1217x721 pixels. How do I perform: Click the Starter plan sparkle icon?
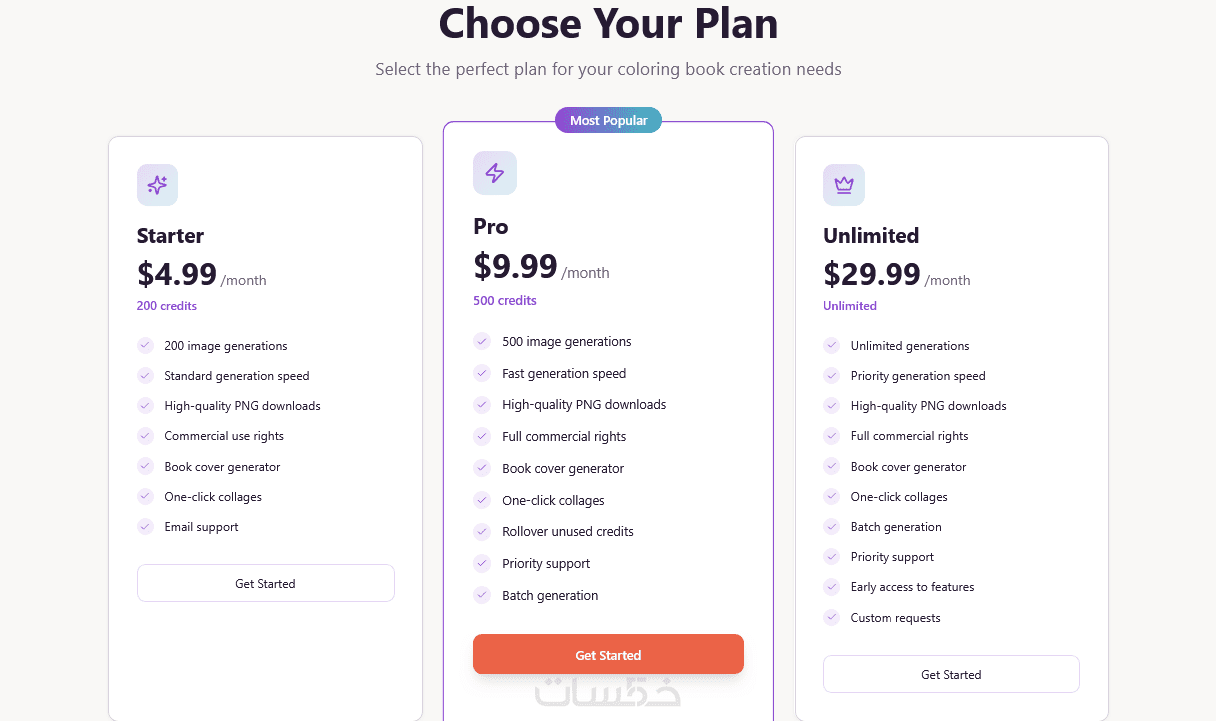(x=157, y=185)
